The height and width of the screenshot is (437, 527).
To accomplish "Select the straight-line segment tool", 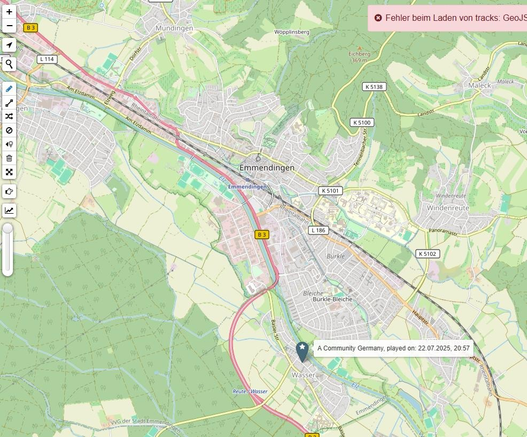I will [9, 103].
